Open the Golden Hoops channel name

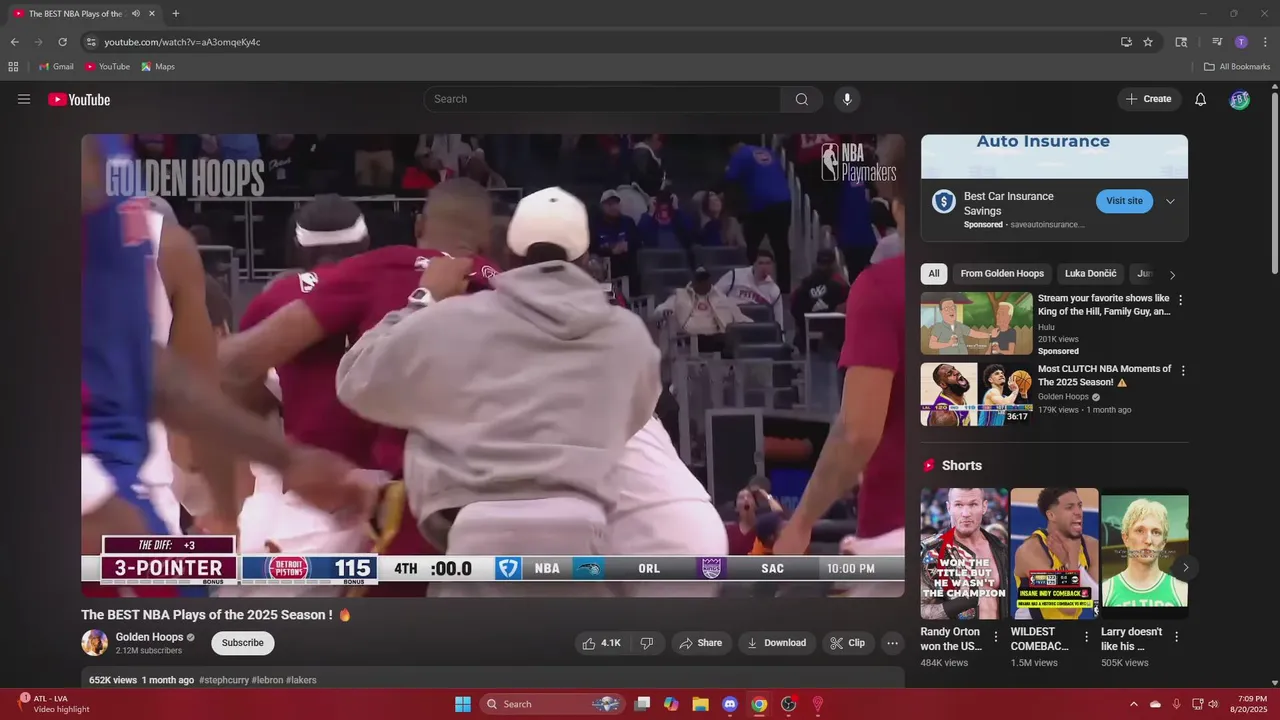pos(149,637)
